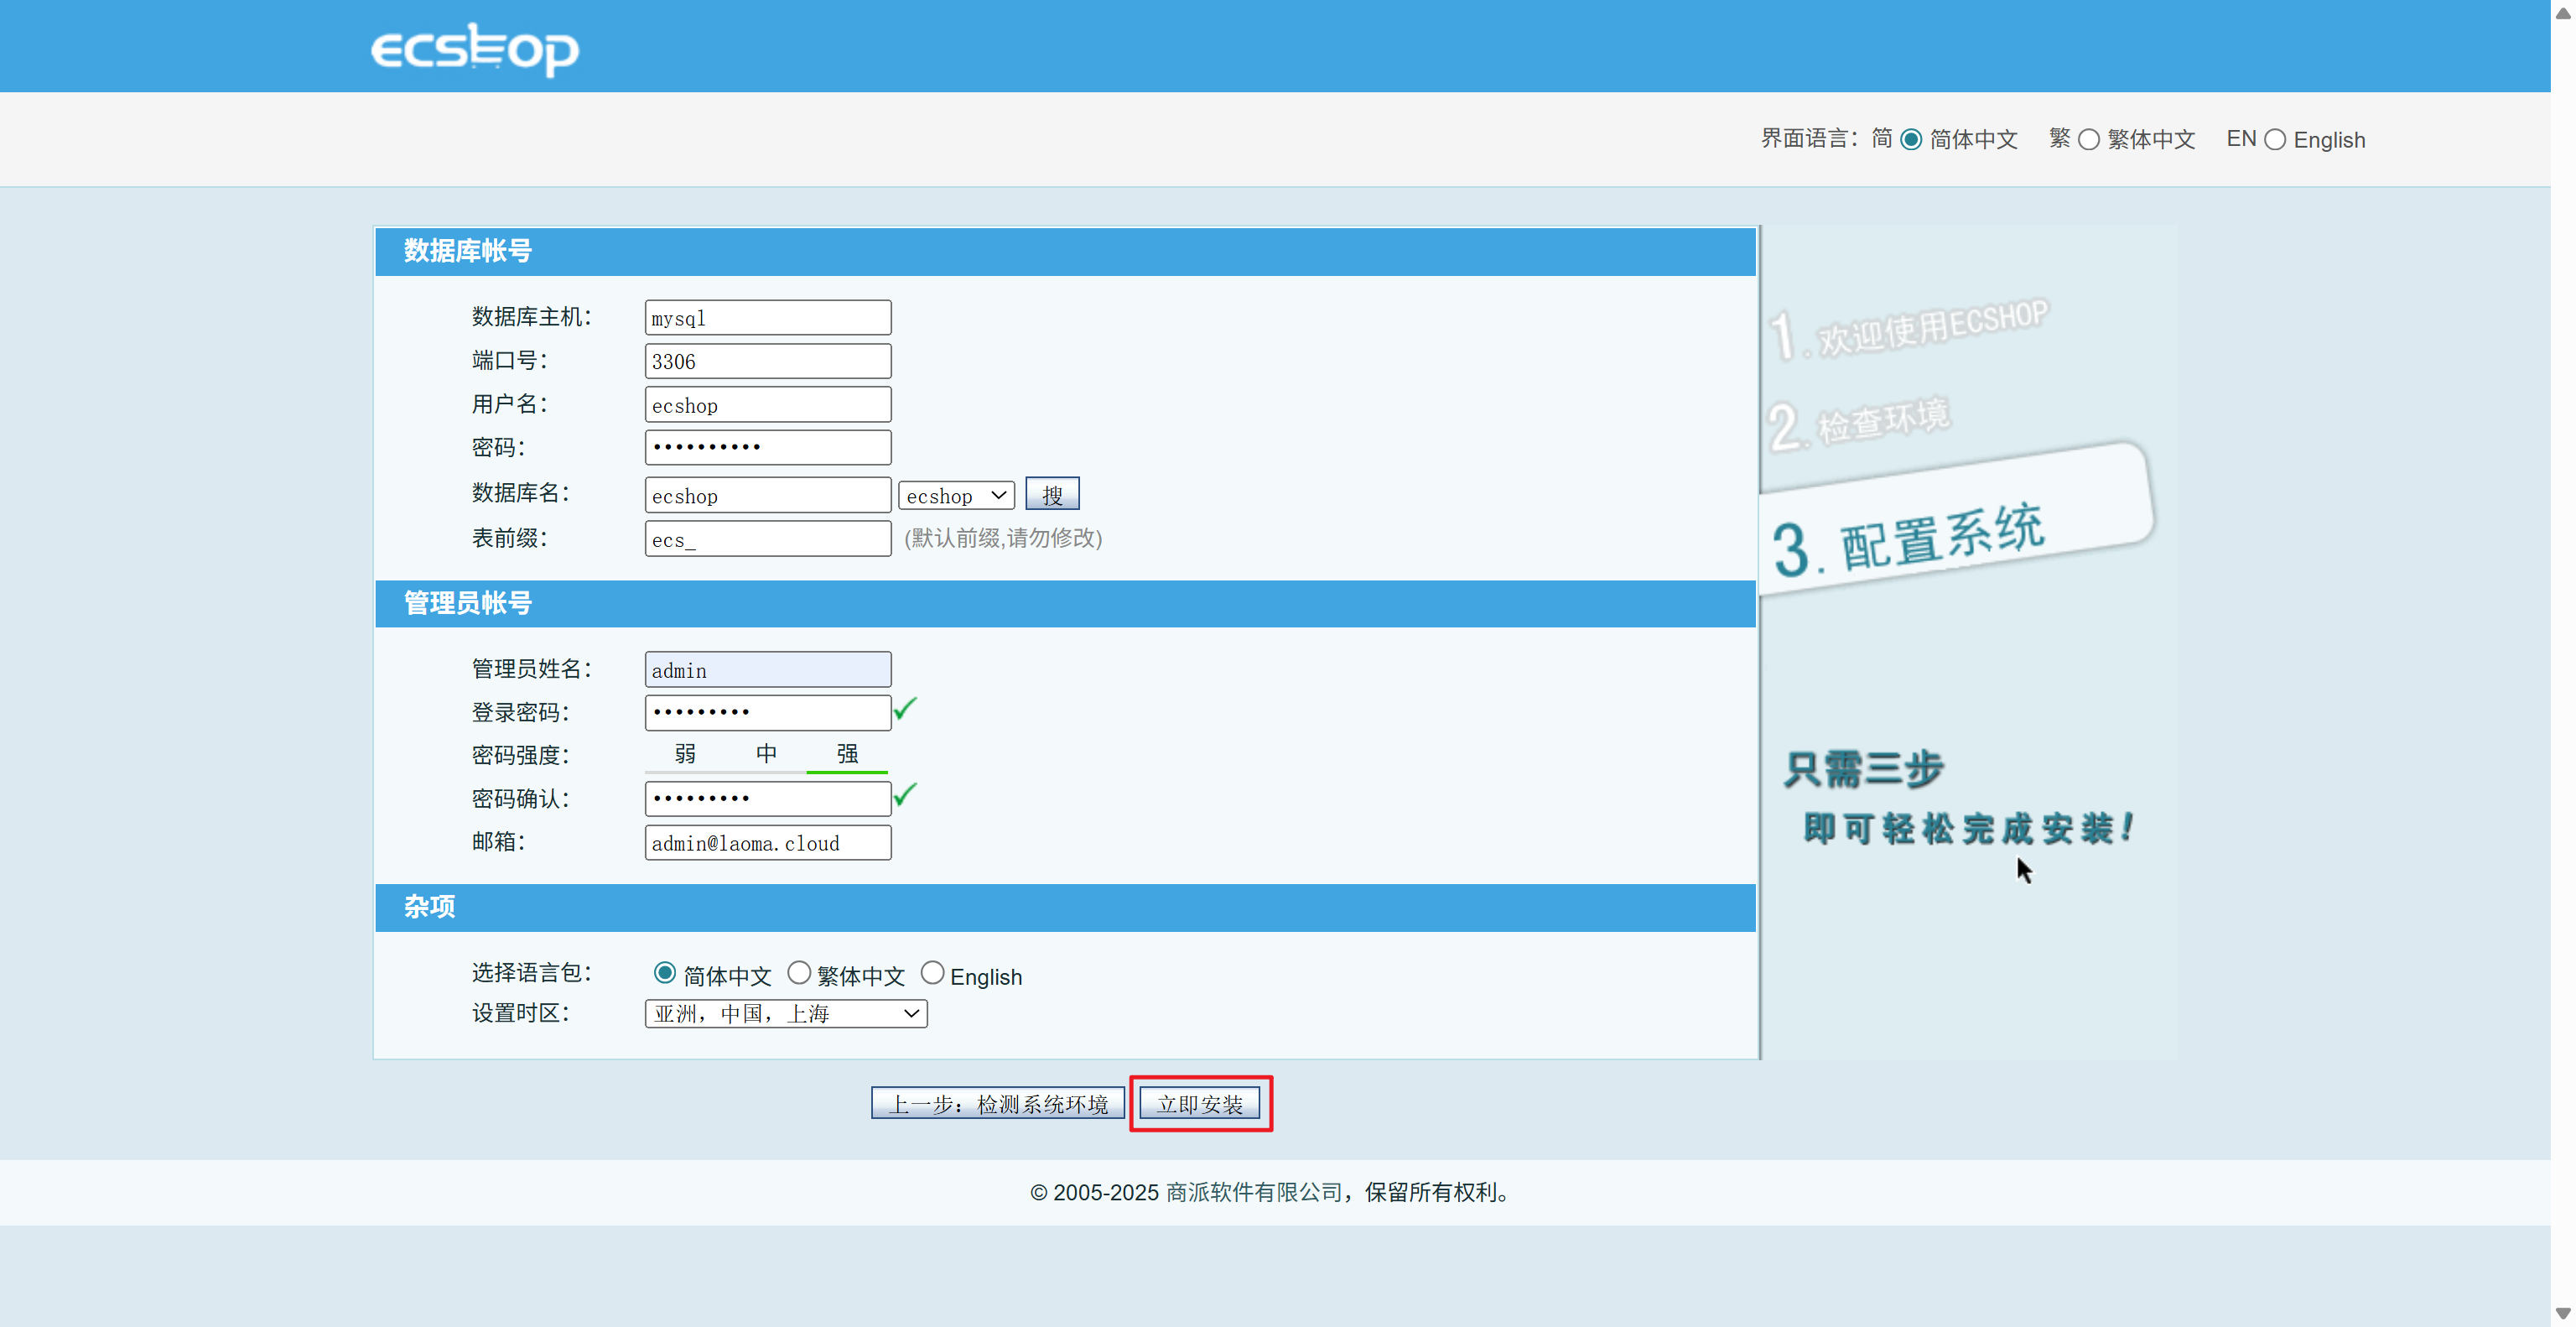Click the 密码强度 label
The height and width of the screenshot is (1327, 2576).
coord(521,755)
